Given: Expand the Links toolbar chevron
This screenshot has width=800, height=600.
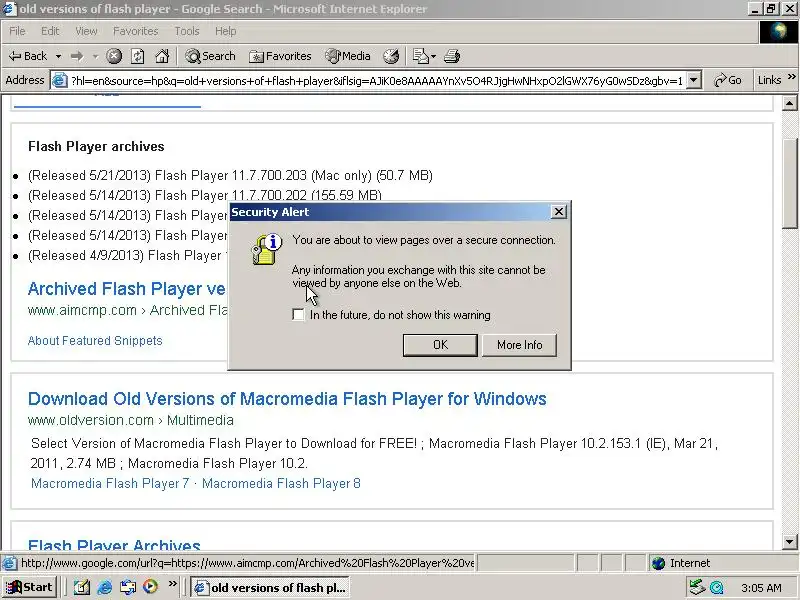Looking at the screenshot, I should 792,77.
